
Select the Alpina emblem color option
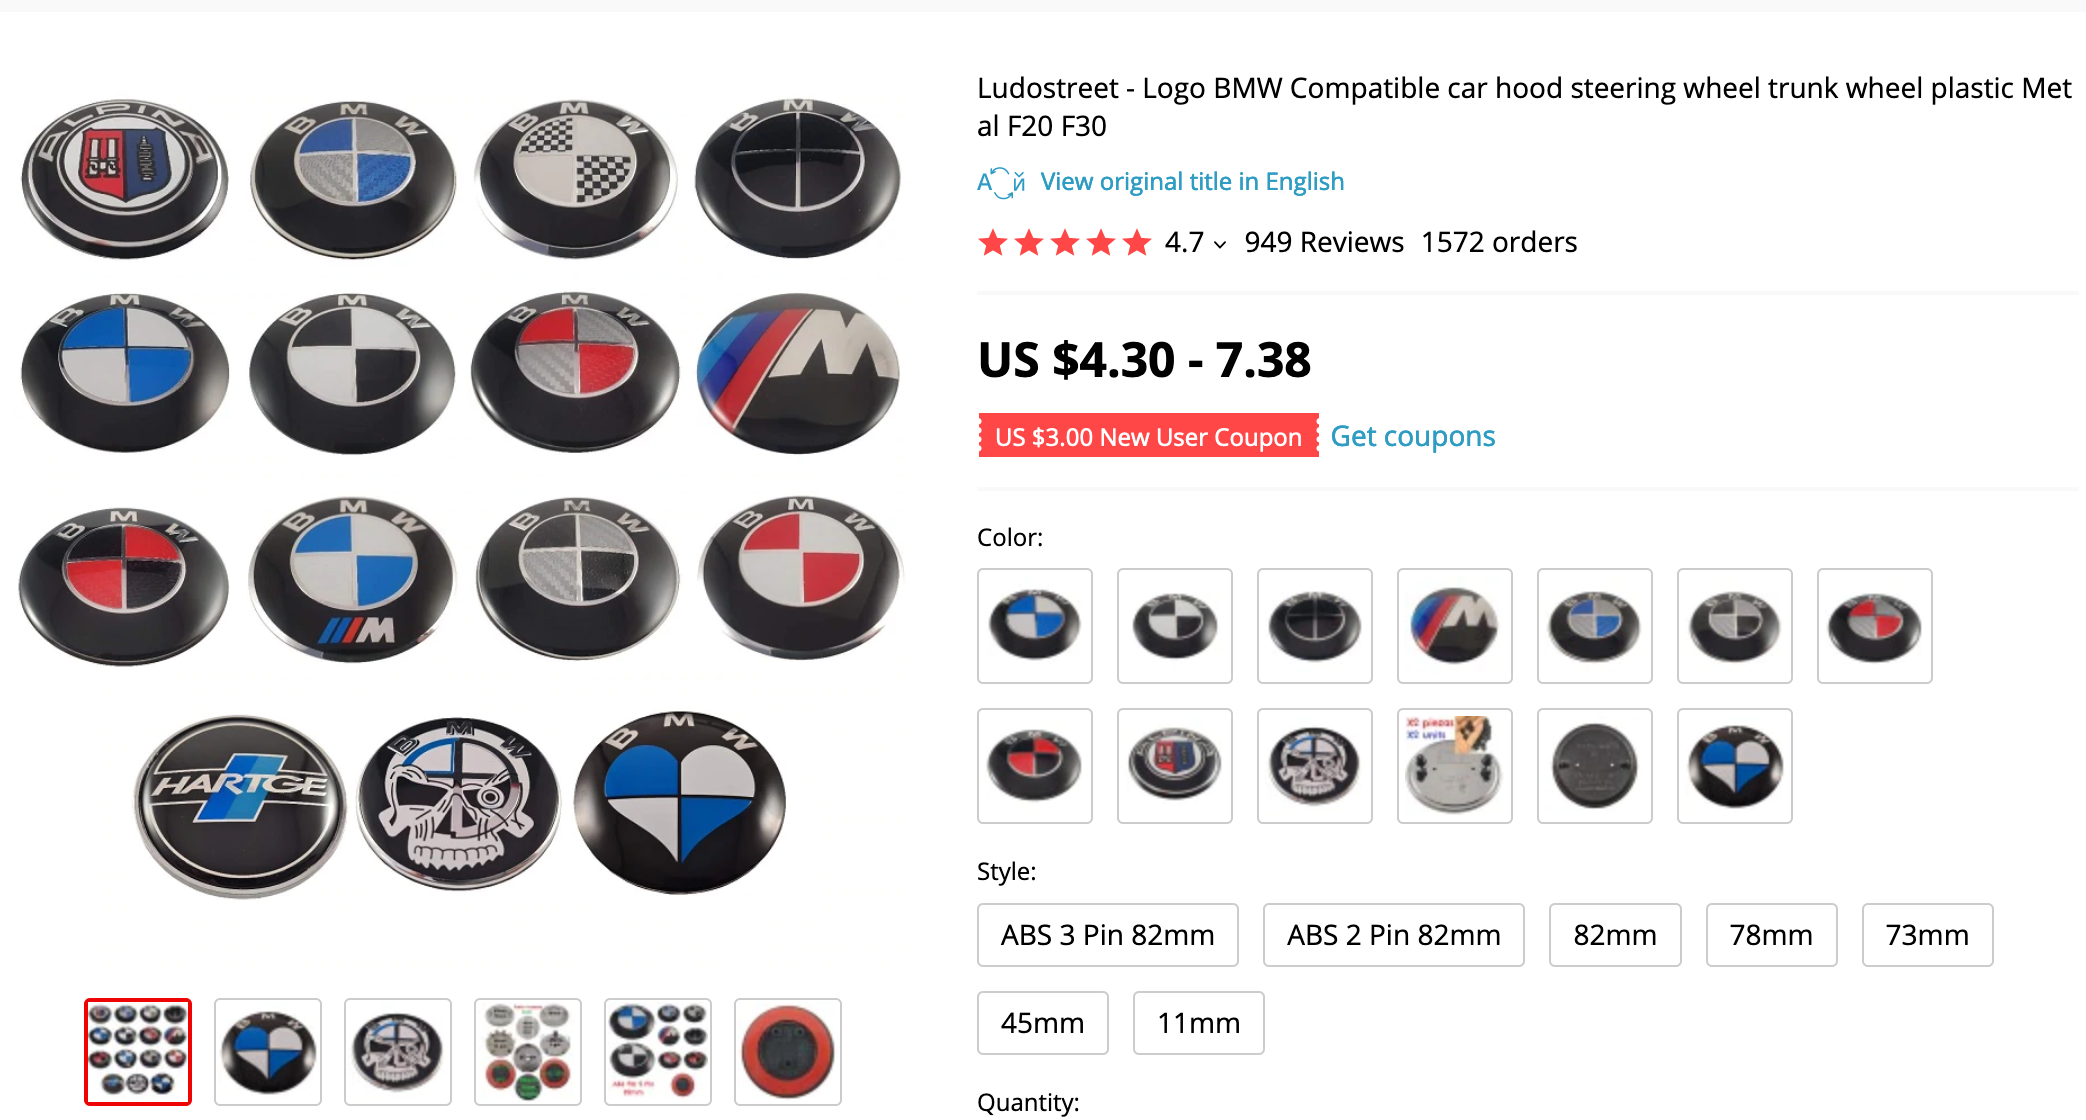[1174, 766]
